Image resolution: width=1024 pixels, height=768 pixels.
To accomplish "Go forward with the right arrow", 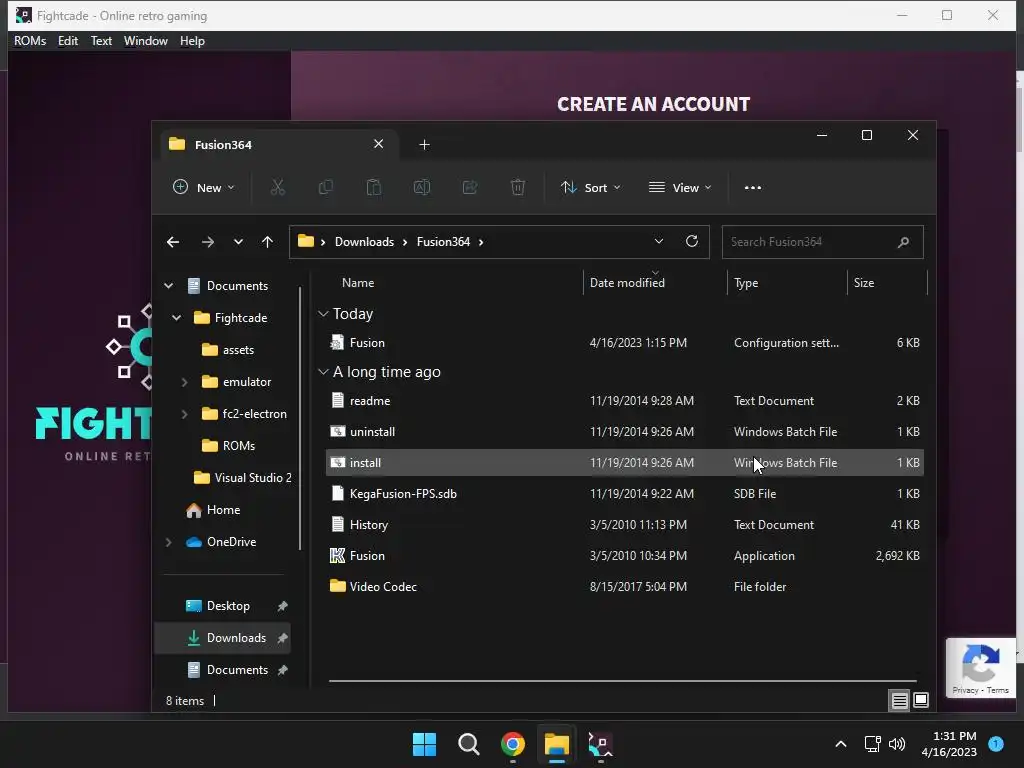I will coord(208,242).
